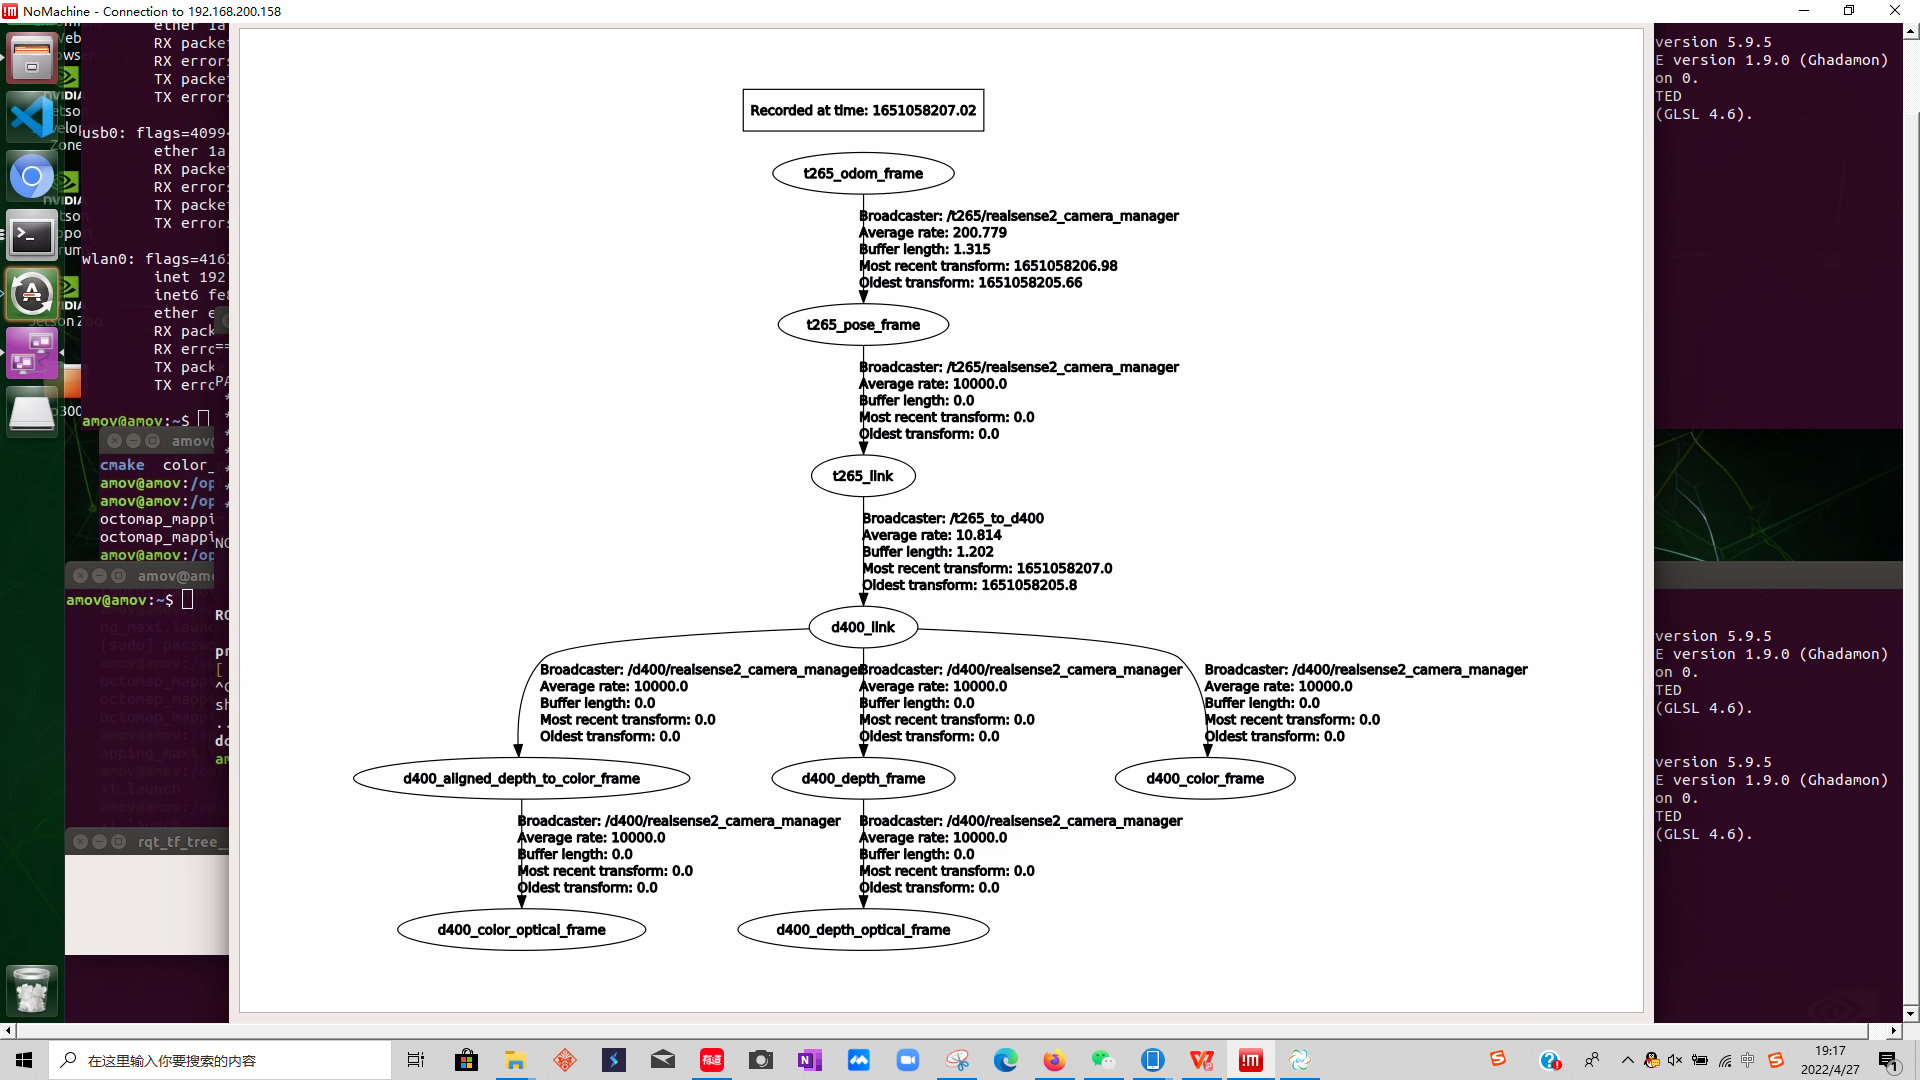This screenshot has width=1920, height=1080.
Task: Click right arrow of horizontal scrollbar
Action: pyautogui.click(x=1894, y=1030)
